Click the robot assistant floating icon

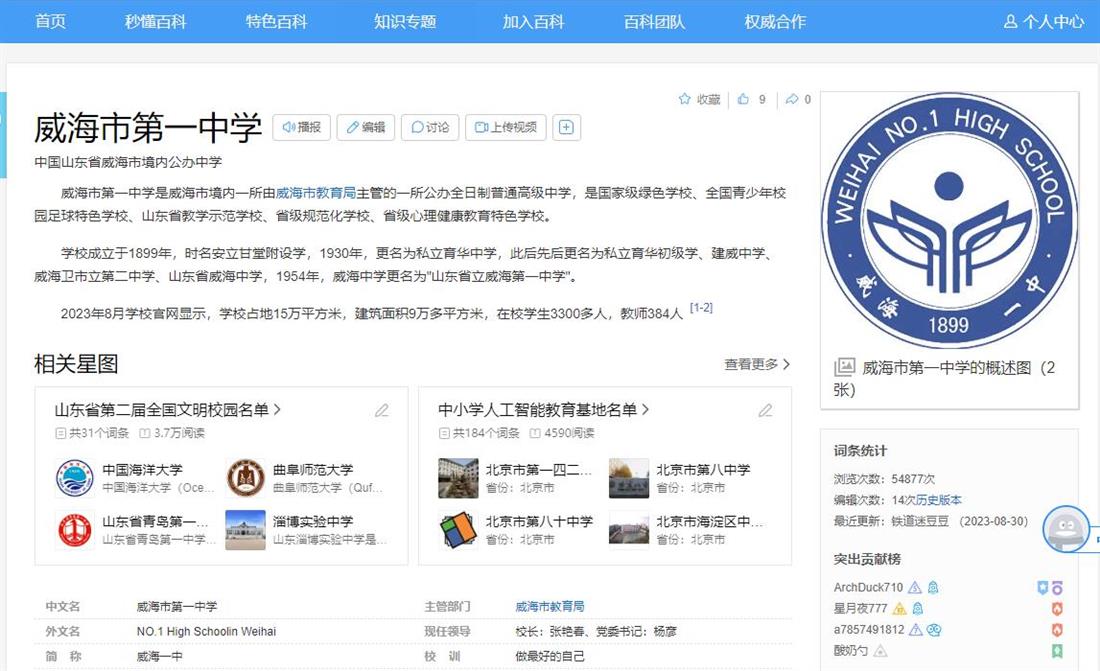pos(1066,529)
